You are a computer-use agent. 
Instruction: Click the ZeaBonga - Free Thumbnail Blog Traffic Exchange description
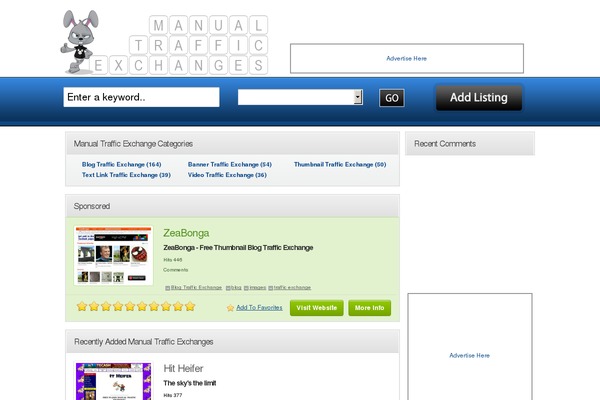click(238, 248)
